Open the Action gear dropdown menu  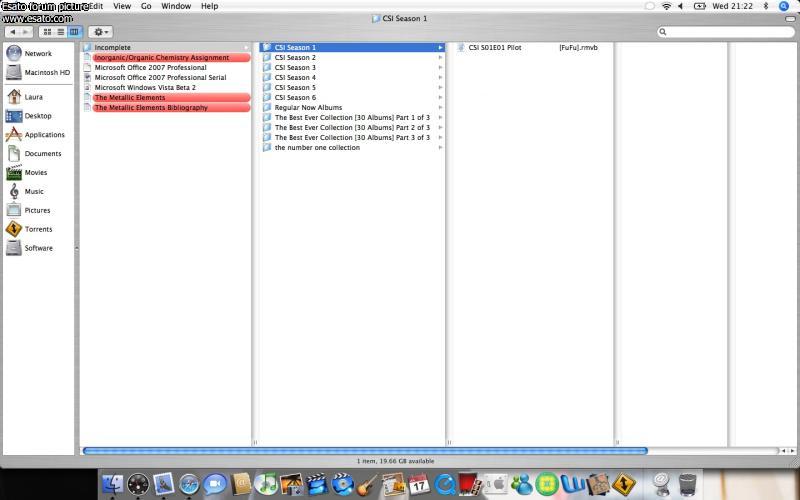tap(100, 32)
